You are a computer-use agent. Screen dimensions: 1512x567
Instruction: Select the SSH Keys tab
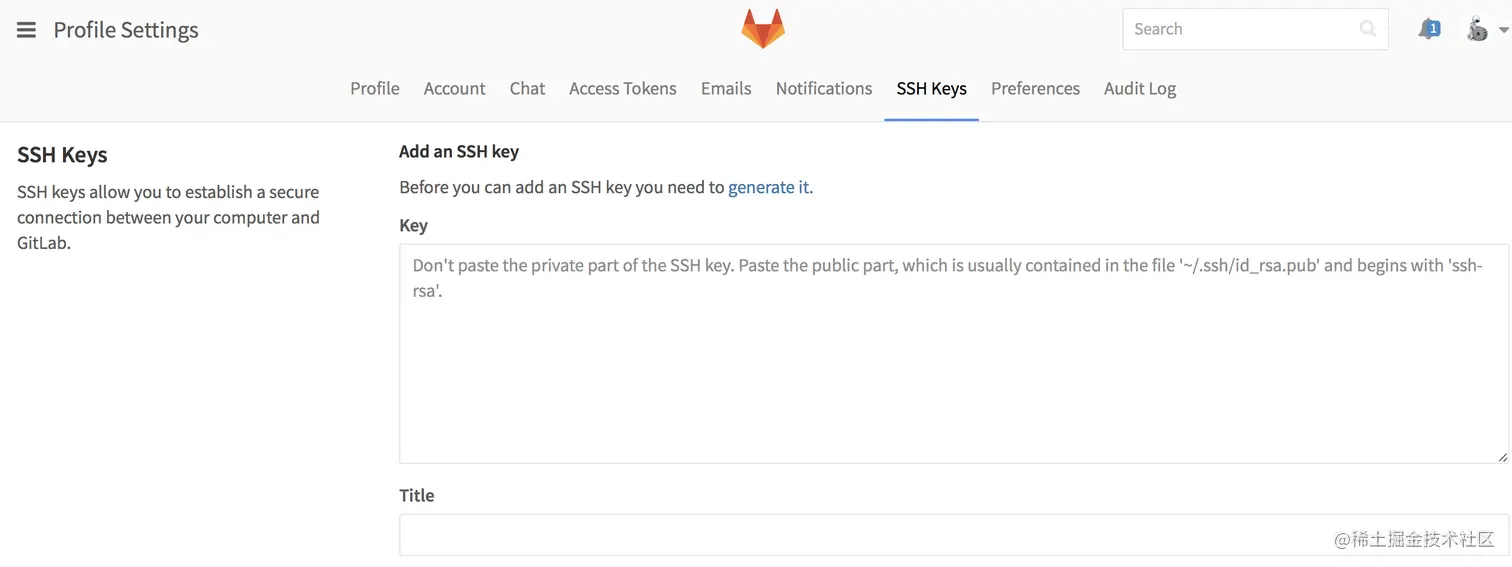click(931, 88)
